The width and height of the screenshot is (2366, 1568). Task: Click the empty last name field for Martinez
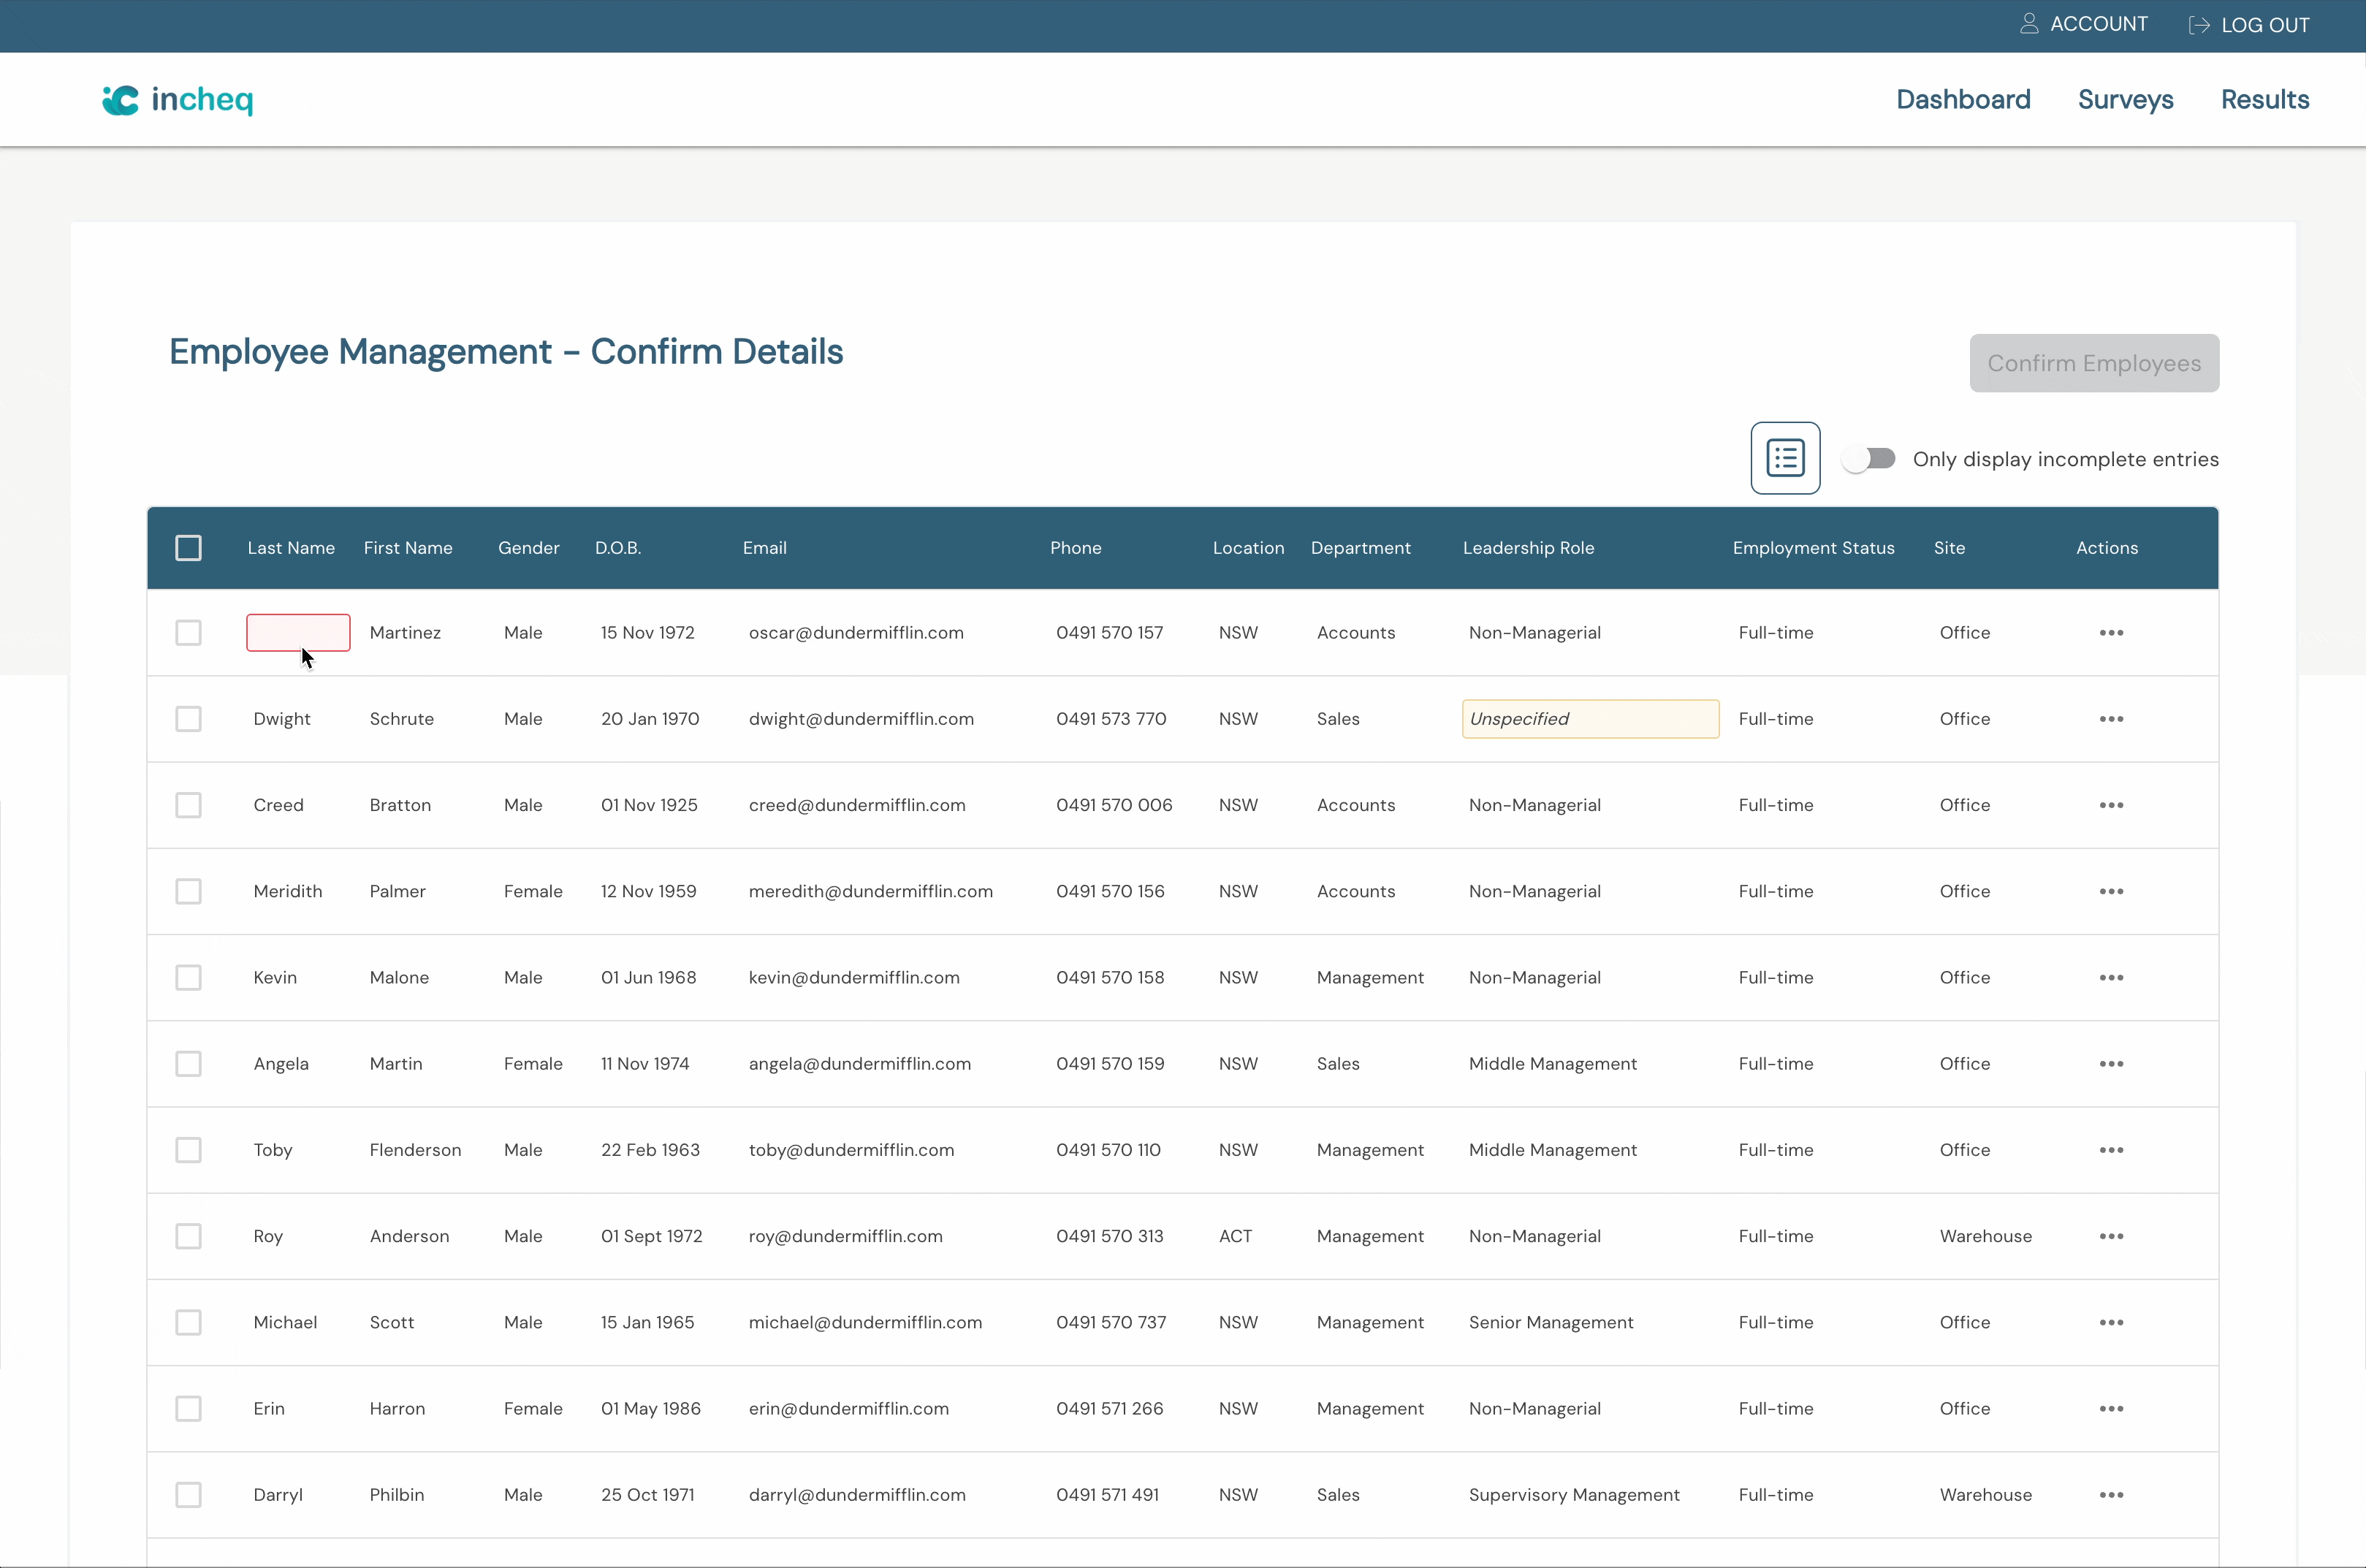[x=298, y=633]
